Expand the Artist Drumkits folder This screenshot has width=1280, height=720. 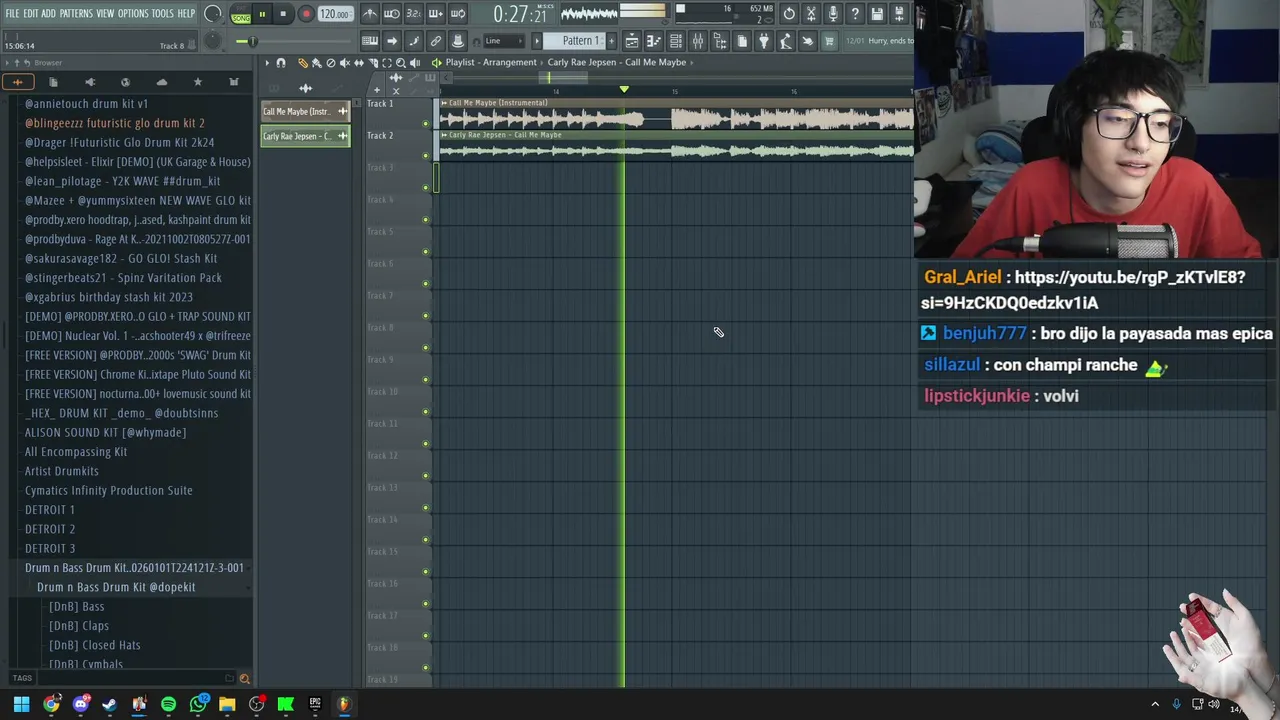[x=62, y=471]
